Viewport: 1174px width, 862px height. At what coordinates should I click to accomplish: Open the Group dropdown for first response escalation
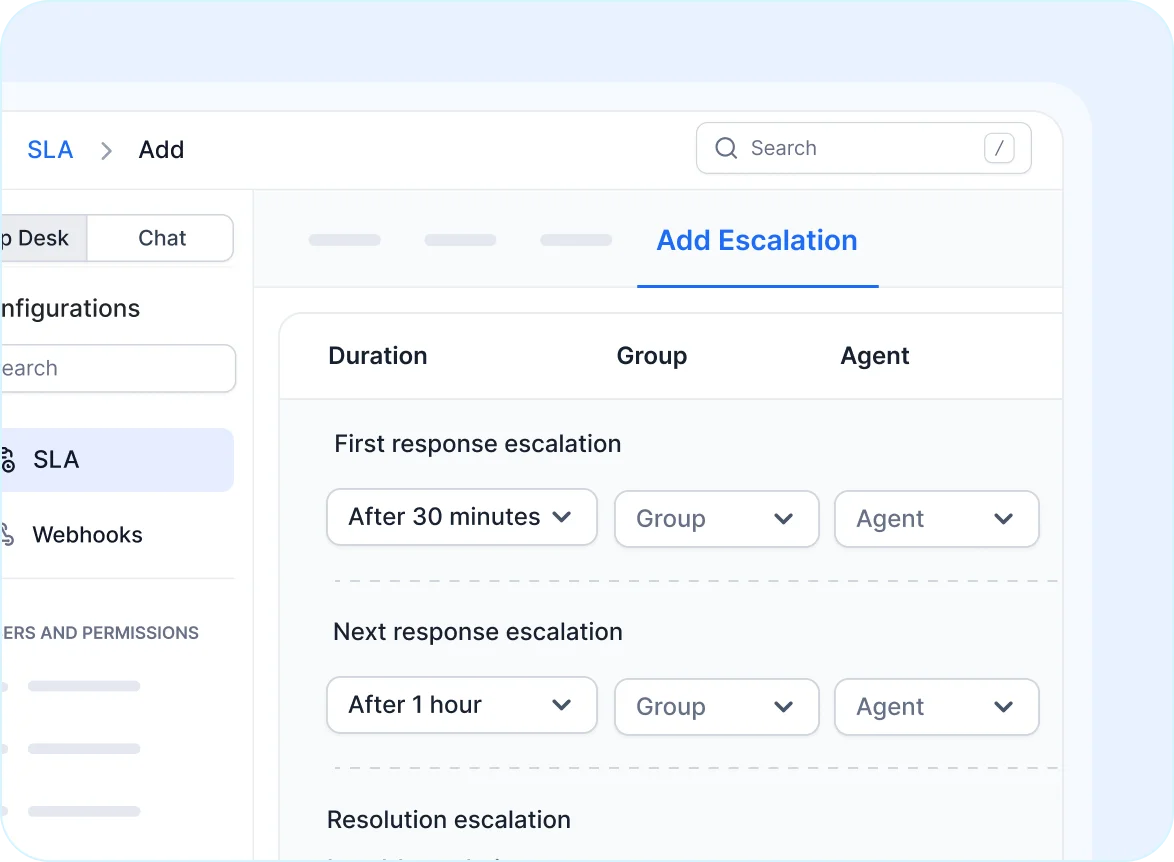pyautogui.click(x=716, y=519)
